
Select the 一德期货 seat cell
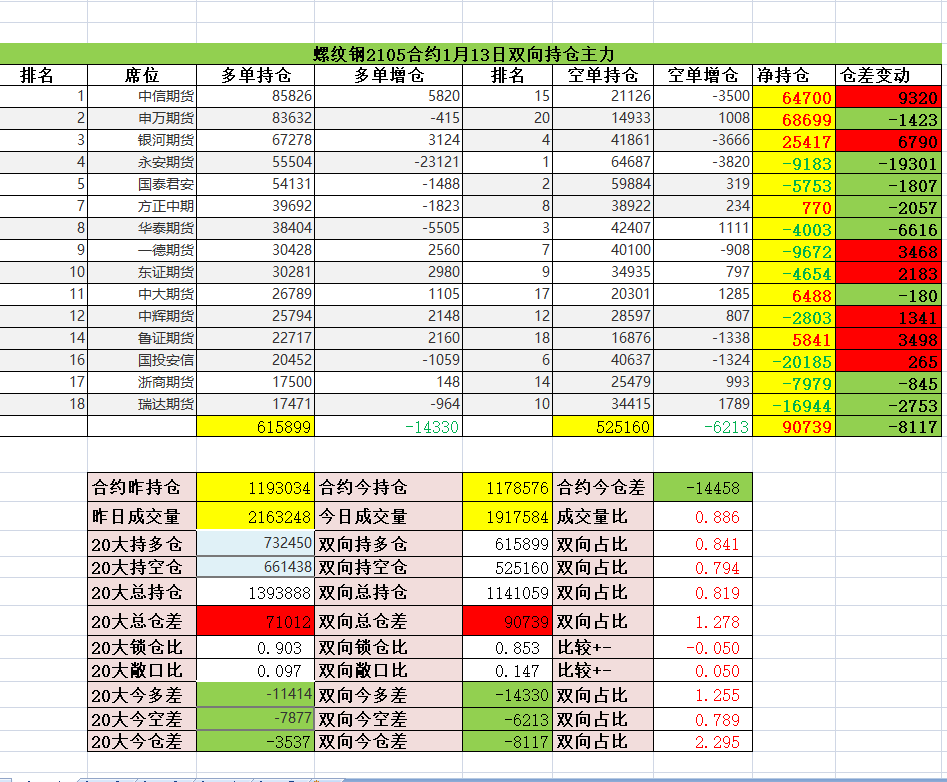(x=142, y=250)
